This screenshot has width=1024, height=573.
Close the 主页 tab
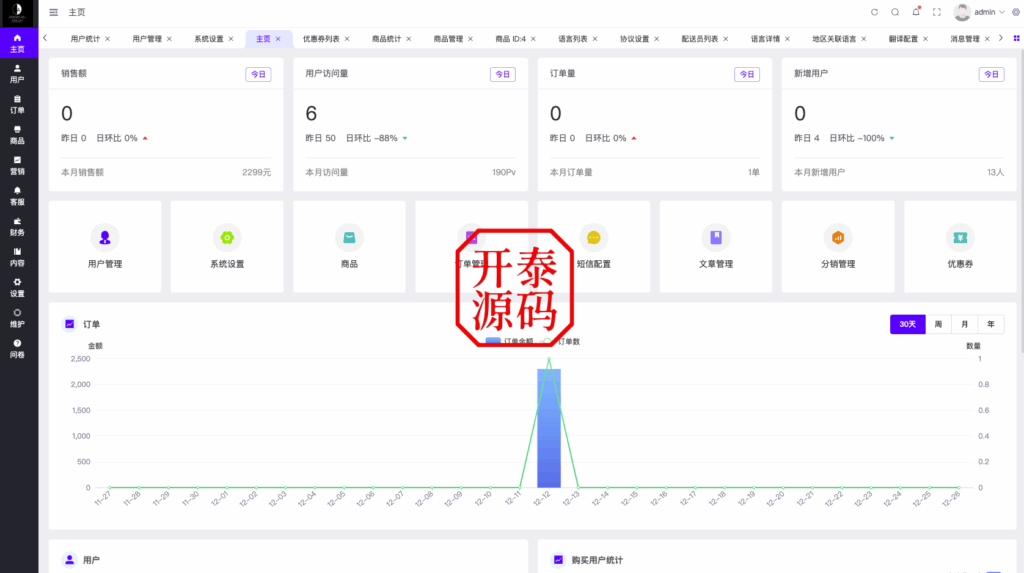click(x=278, y=39)
